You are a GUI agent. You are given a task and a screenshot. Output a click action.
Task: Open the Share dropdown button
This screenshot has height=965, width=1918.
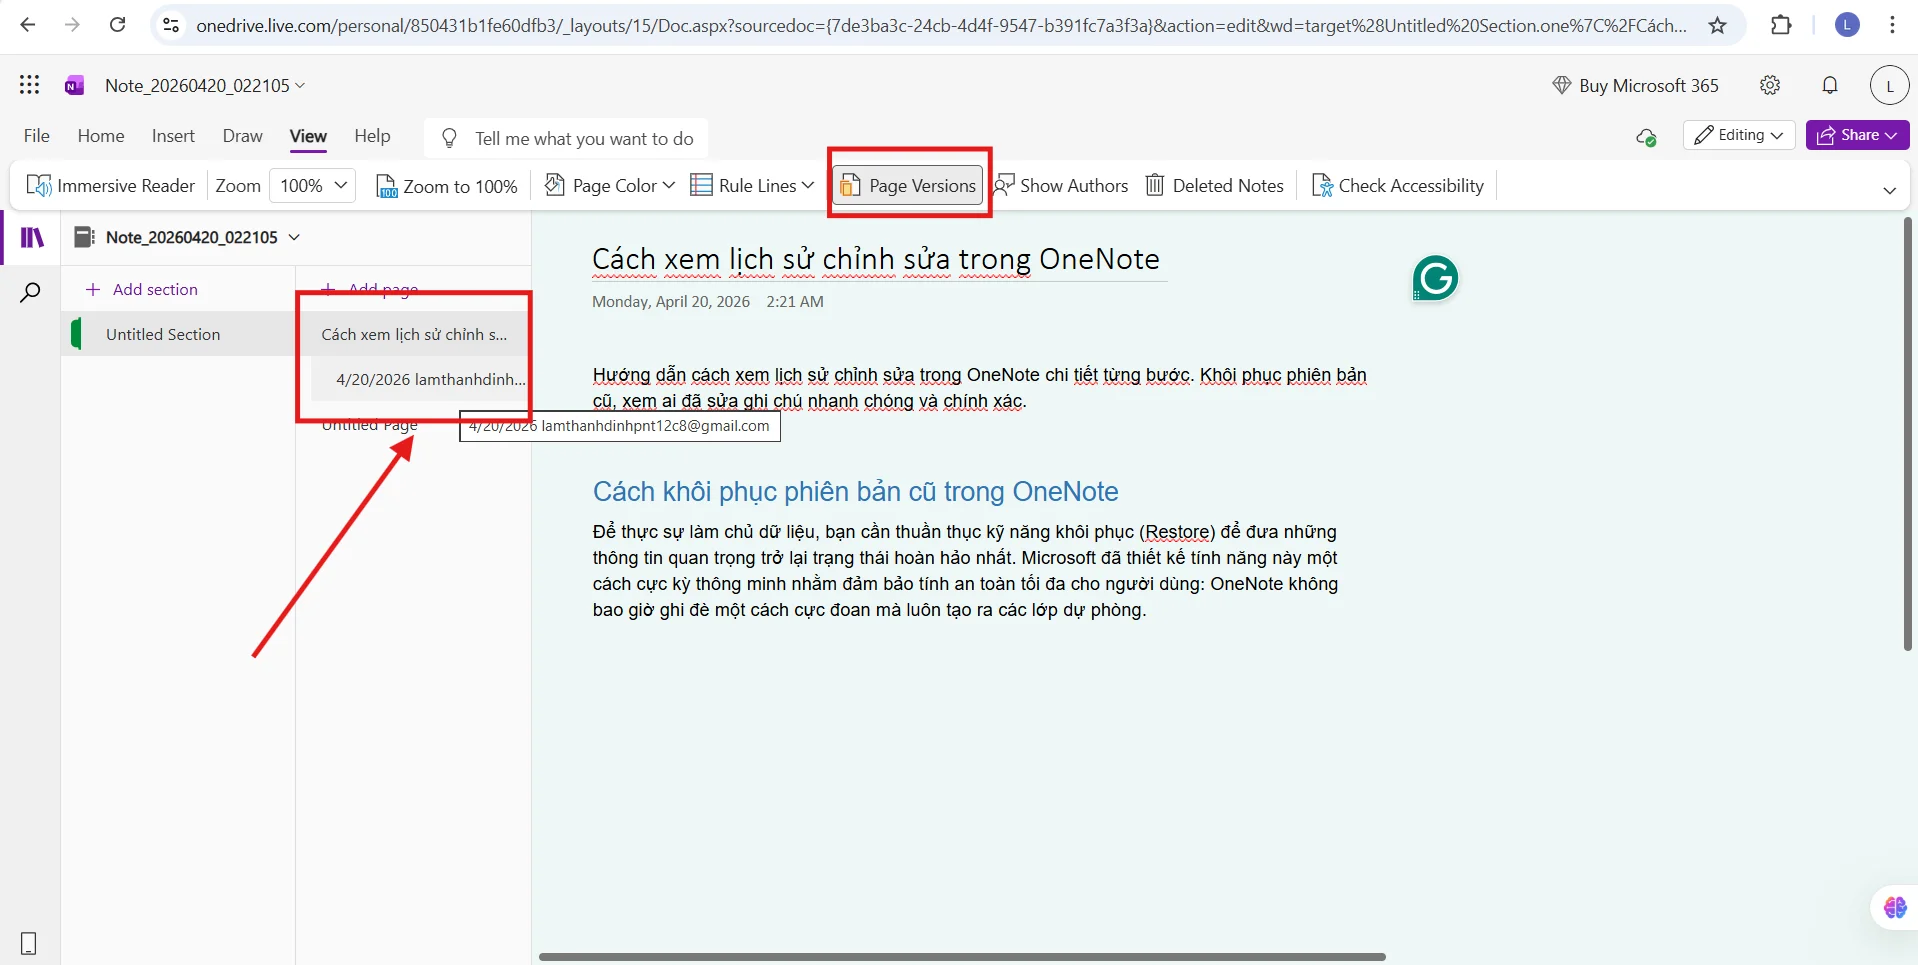click(1857, 135)
